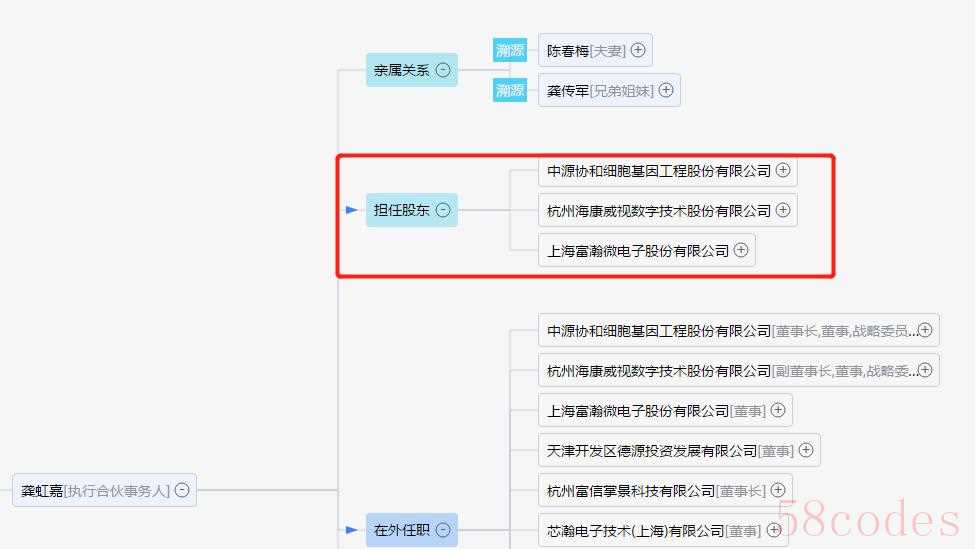Click blue arrow marker before 担任股东
The width and height of the screenshot is (975, 549).
351,210
